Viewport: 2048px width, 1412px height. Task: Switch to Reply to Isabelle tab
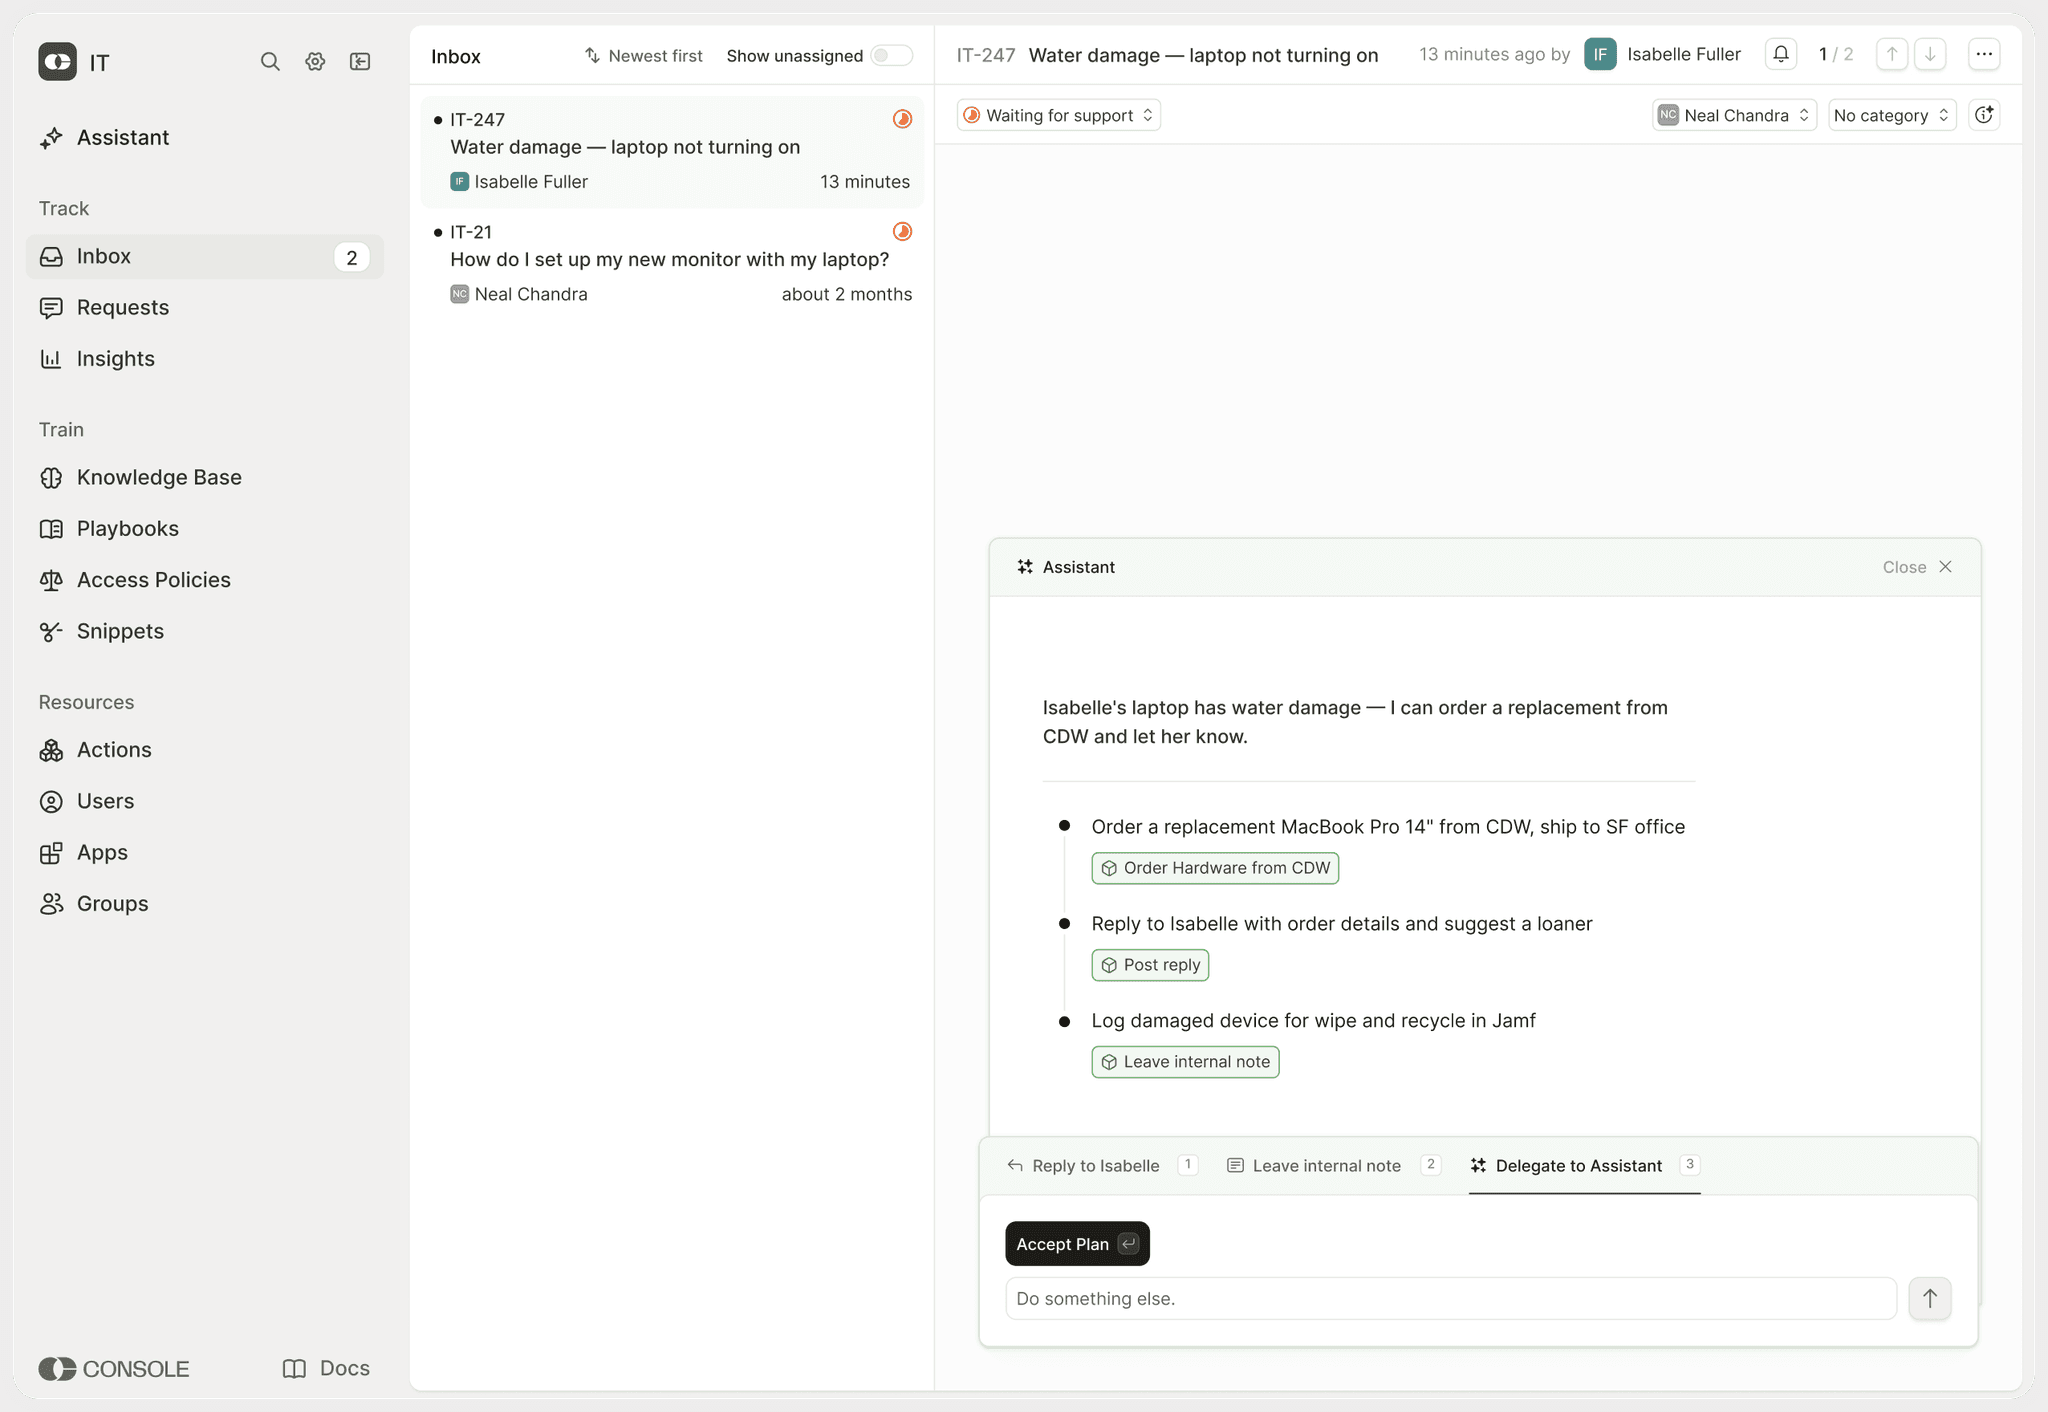click(1095, 1166)
